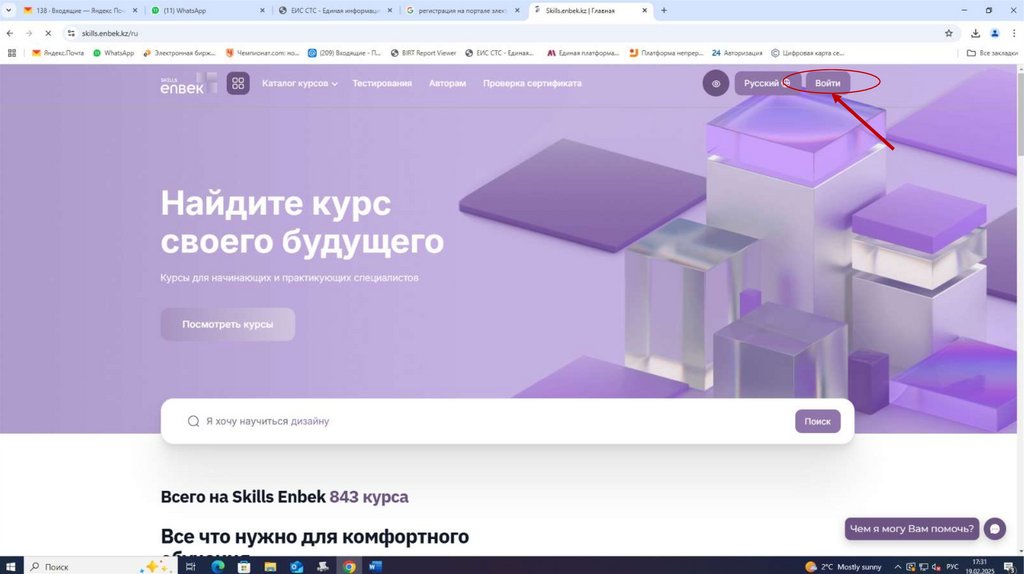1024x574 pixels.
Task: Bookmark this page with star icon
Action: coord(948,33)
